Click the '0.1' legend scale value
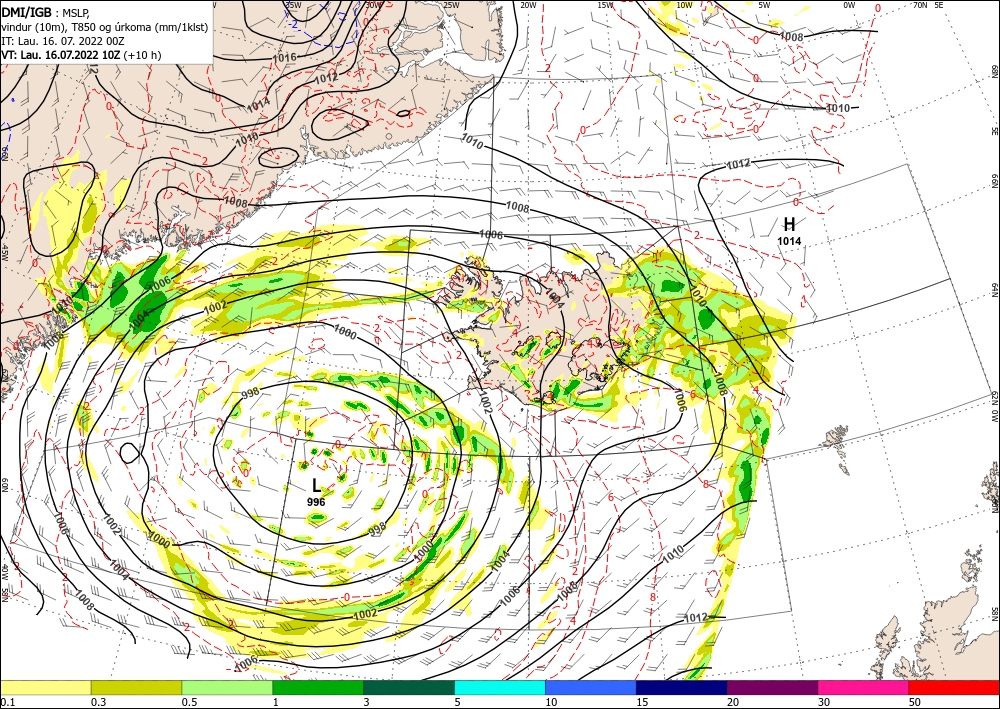This screenshot has height=709, width=1000. pyautogui.click(x=7, y=702)
